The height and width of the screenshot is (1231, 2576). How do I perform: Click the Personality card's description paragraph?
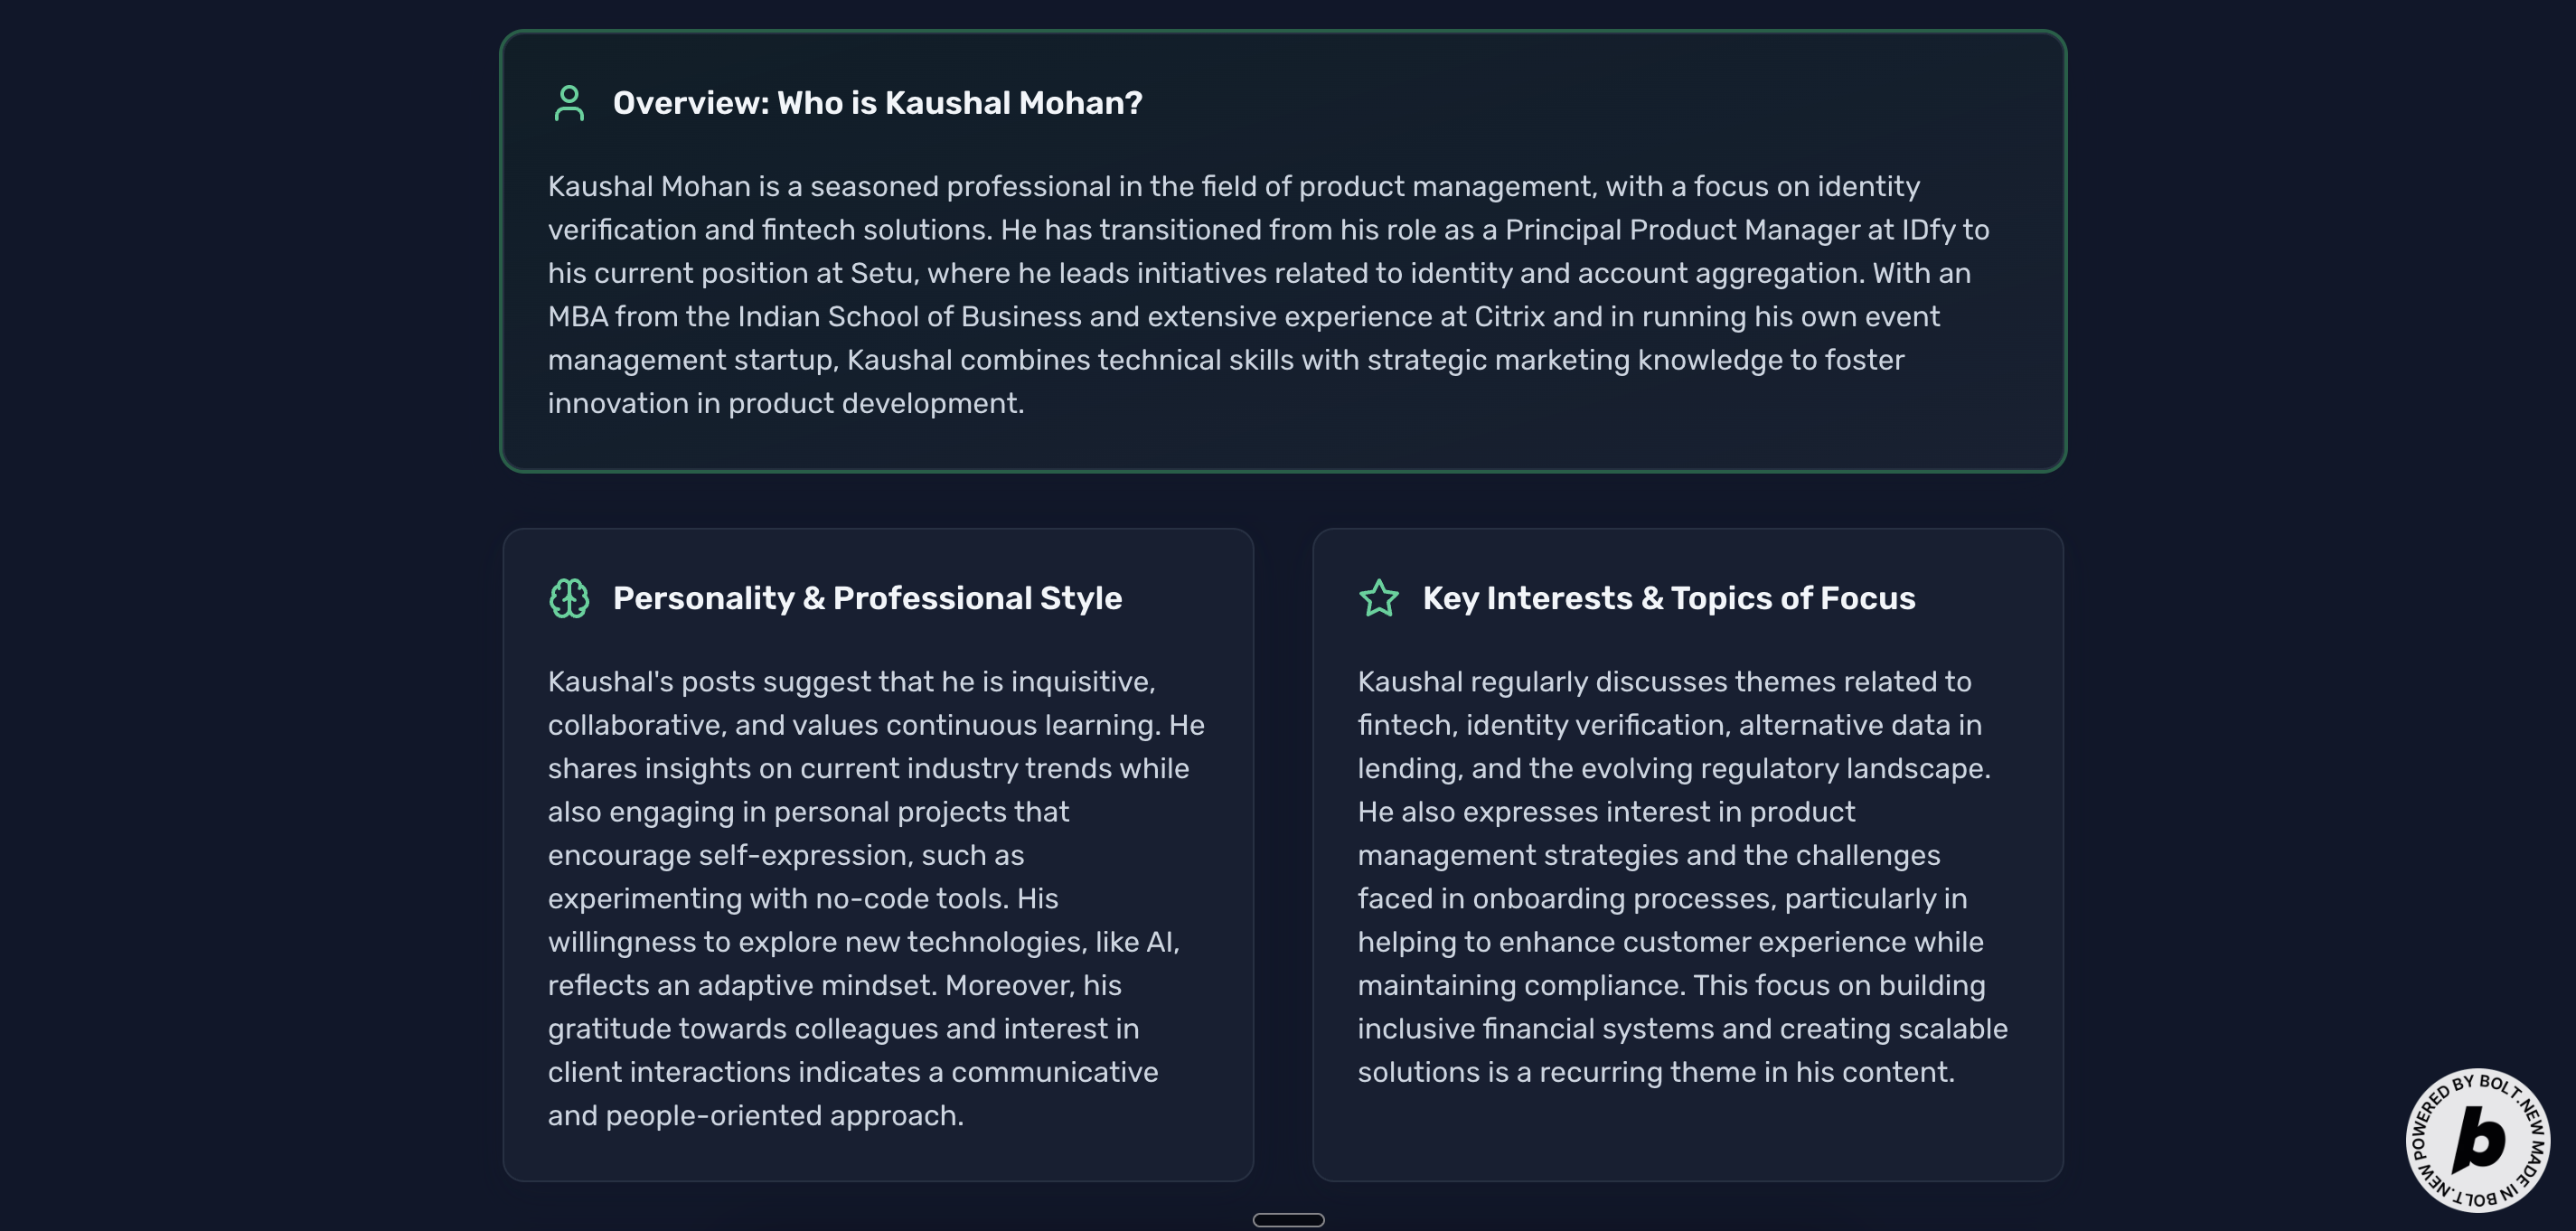876,898
